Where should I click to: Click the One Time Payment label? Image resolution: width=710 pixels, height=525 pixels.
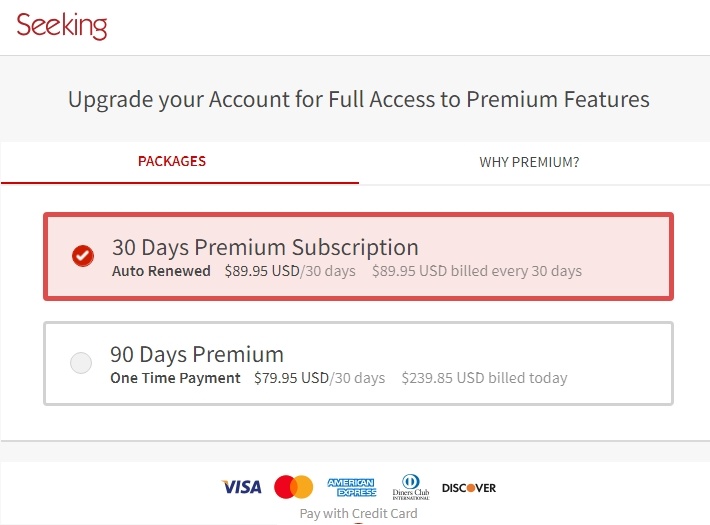175,378
